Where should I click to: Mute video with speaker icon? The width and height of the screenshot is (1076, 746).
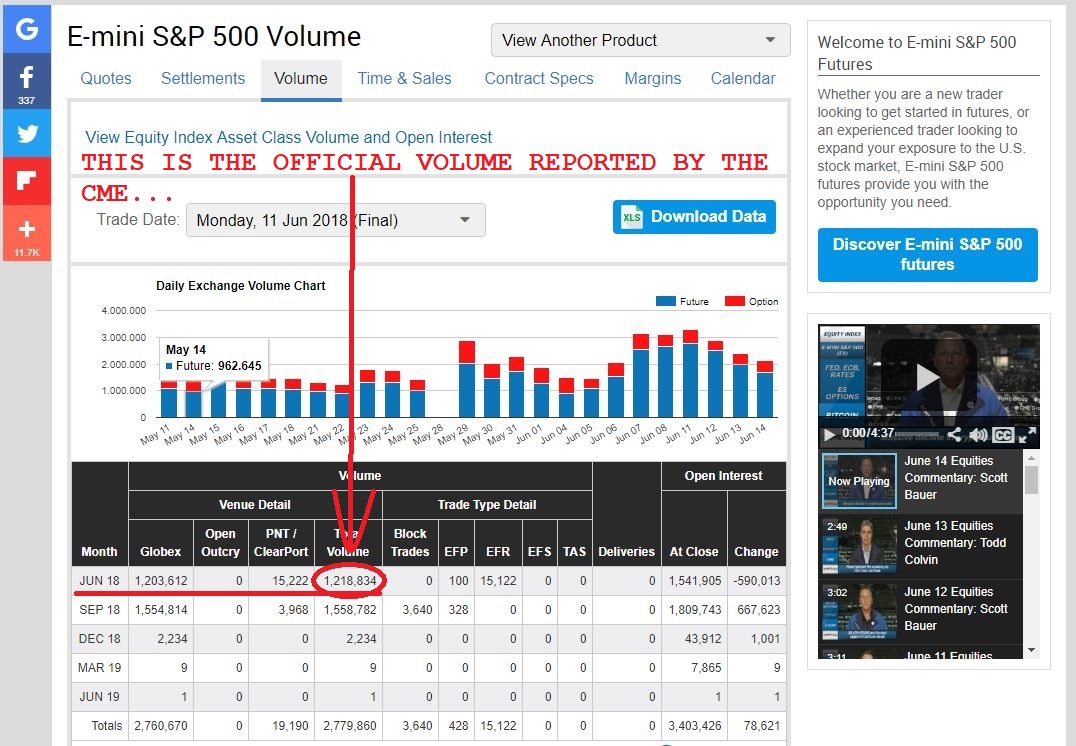click(978, 434)
